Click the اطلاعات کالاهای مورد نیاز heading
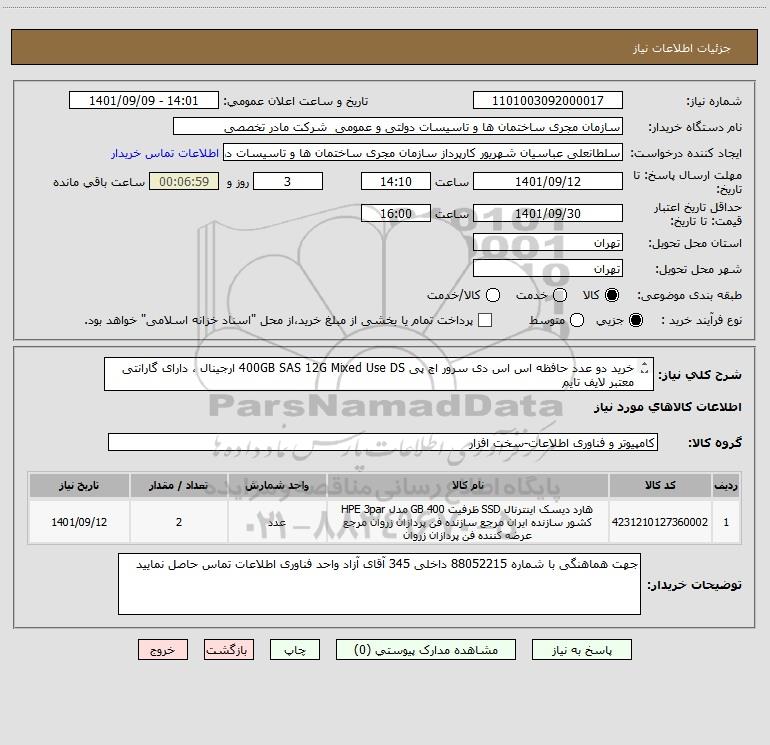This screenshot has width=770, height=745. point(667,407)
